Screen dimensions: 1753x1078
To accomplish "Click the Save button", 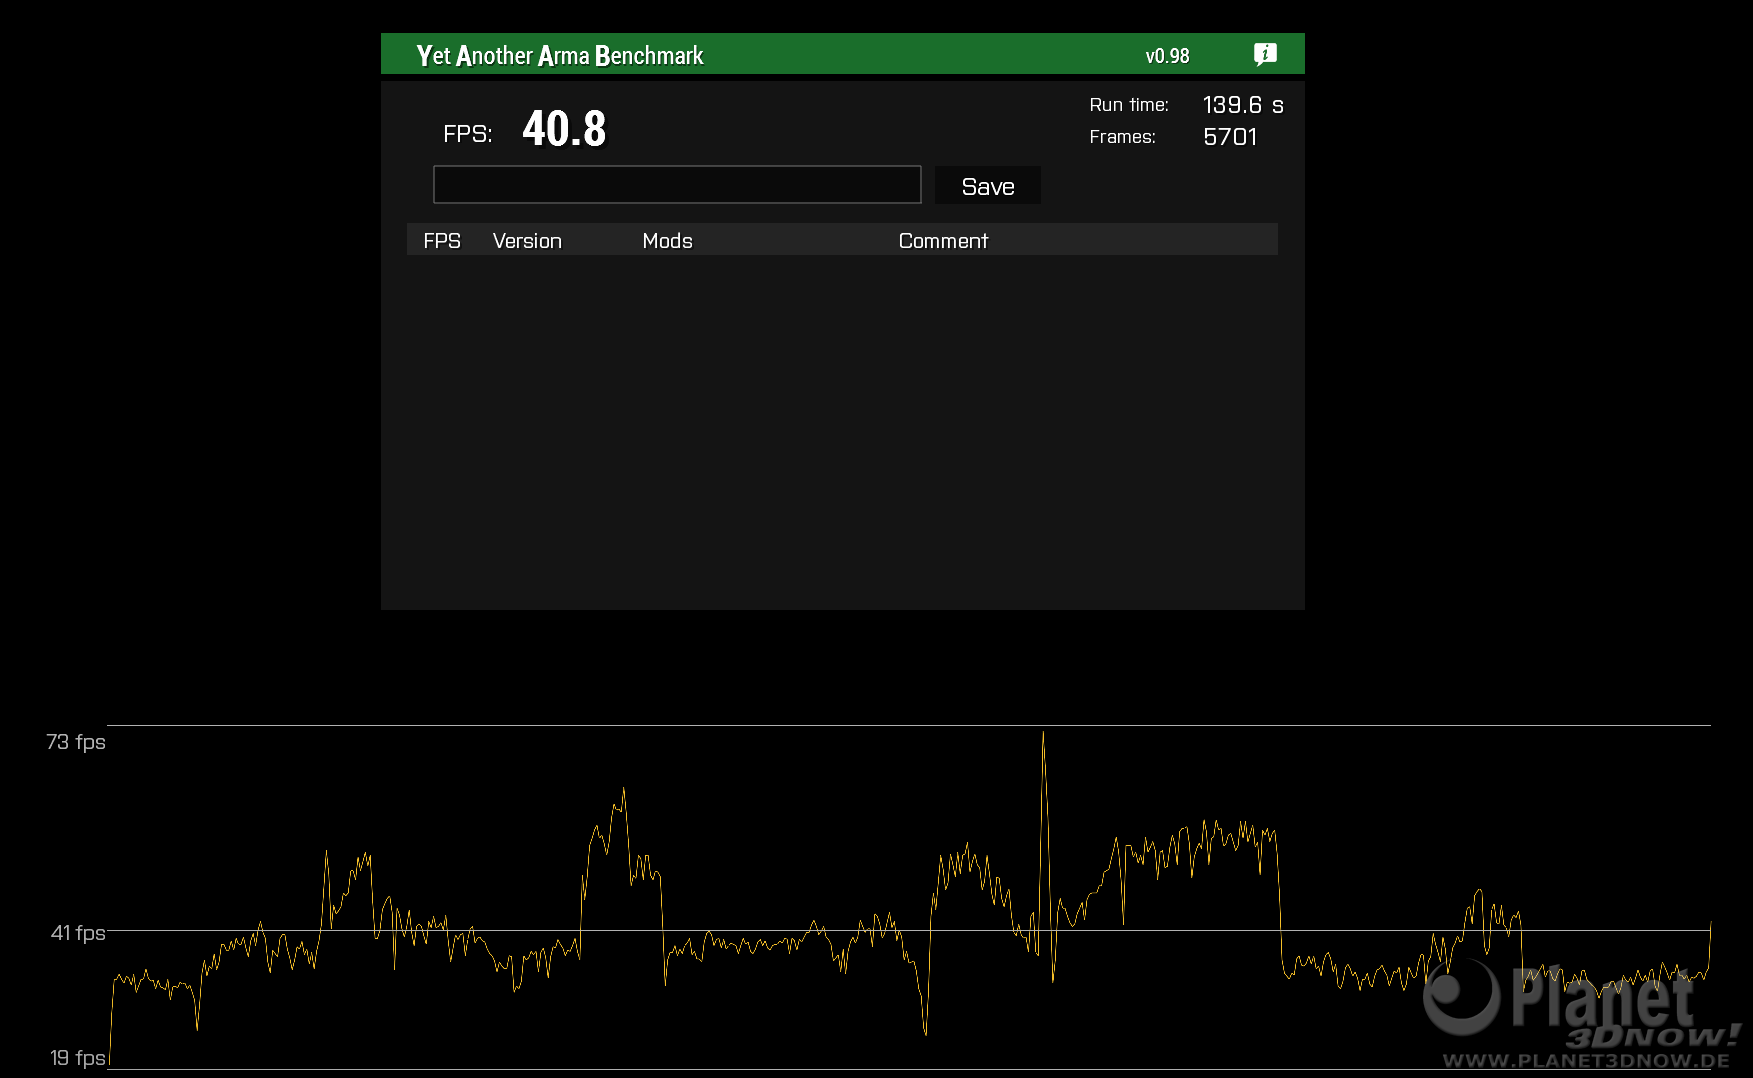I will (x=987, y=186).
